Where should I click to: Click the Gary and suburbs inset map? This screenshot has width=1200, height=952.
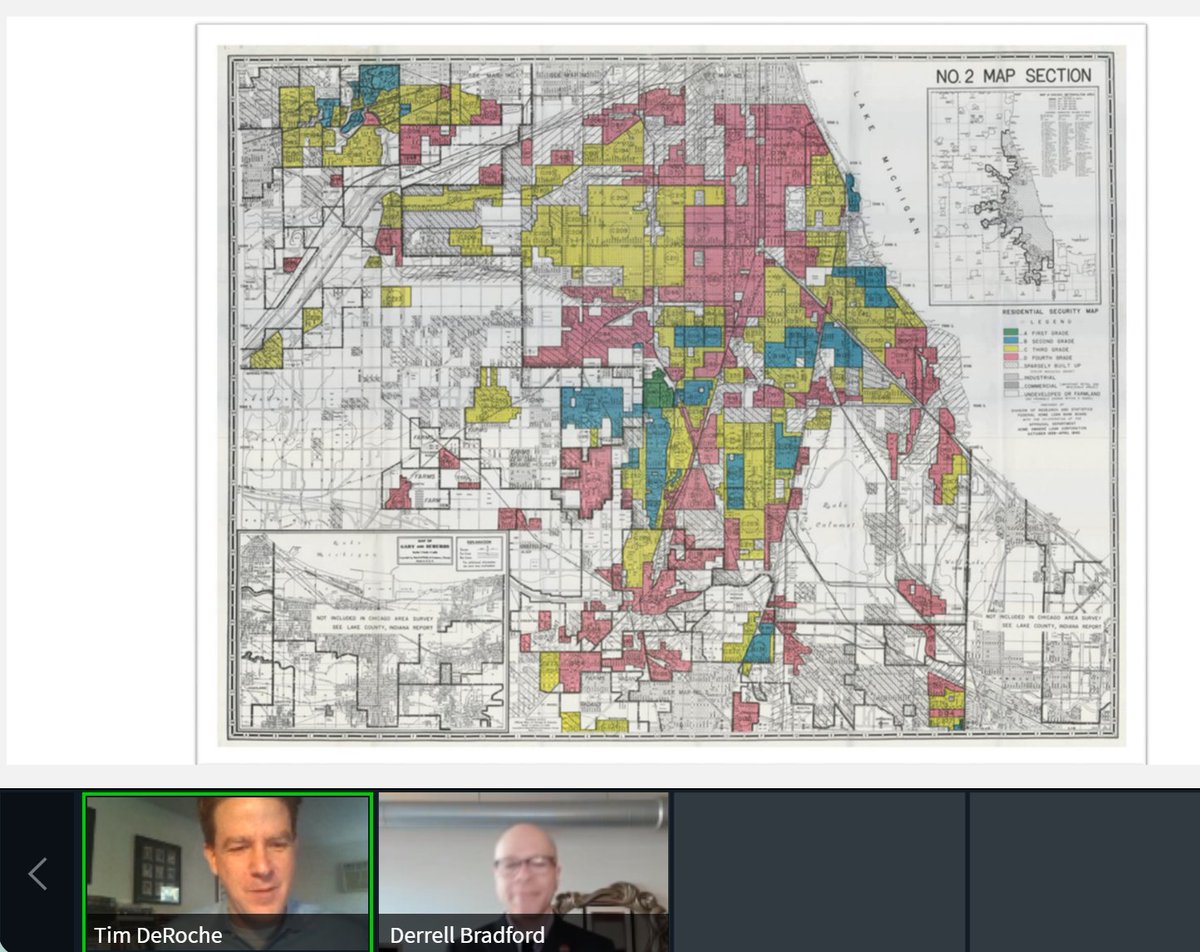(x=373, y=630)
